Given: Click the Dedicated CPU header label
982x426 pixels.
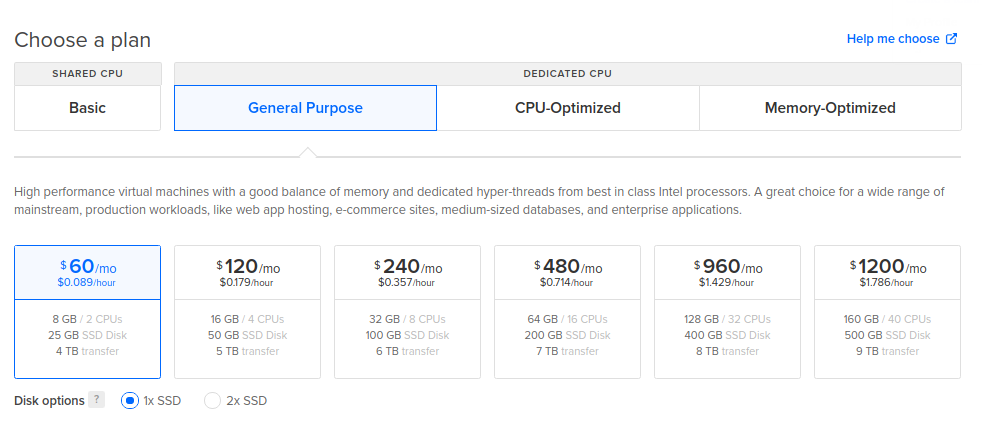Looking at the screenshot, I should click(567, 74).
